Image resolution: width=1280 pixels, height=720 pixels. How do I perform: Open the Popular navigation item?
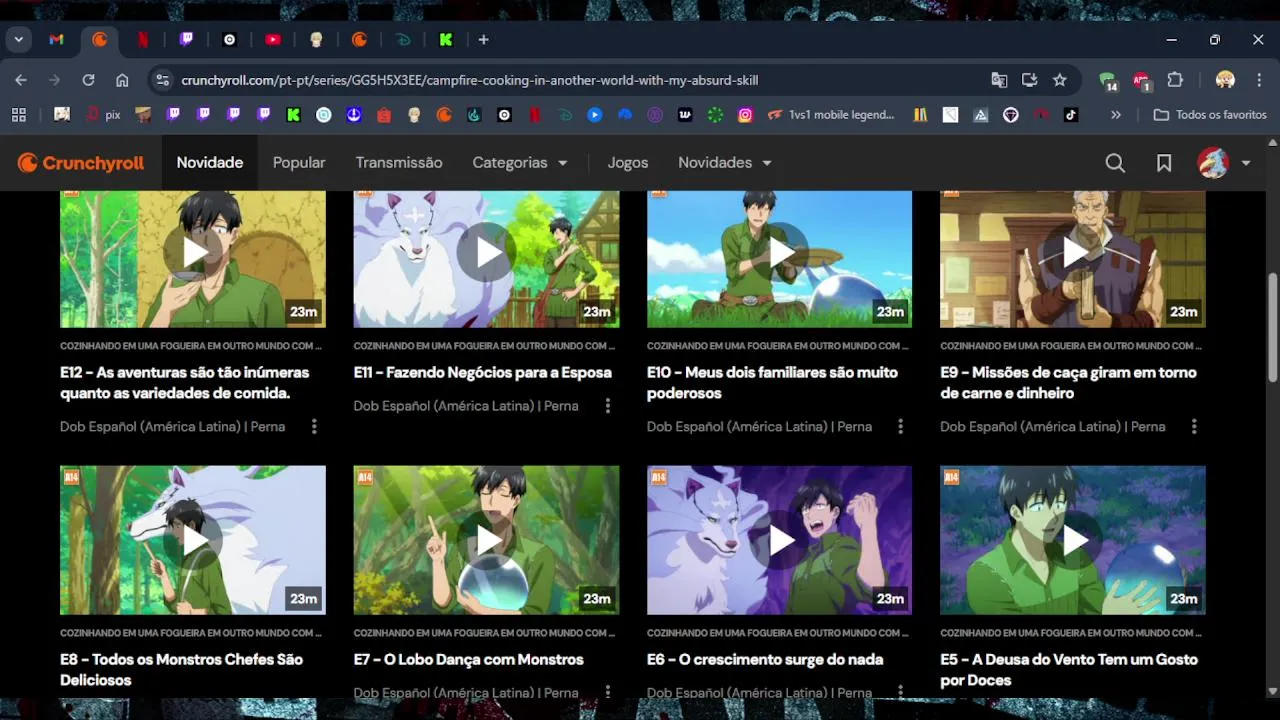coord(299,163)
